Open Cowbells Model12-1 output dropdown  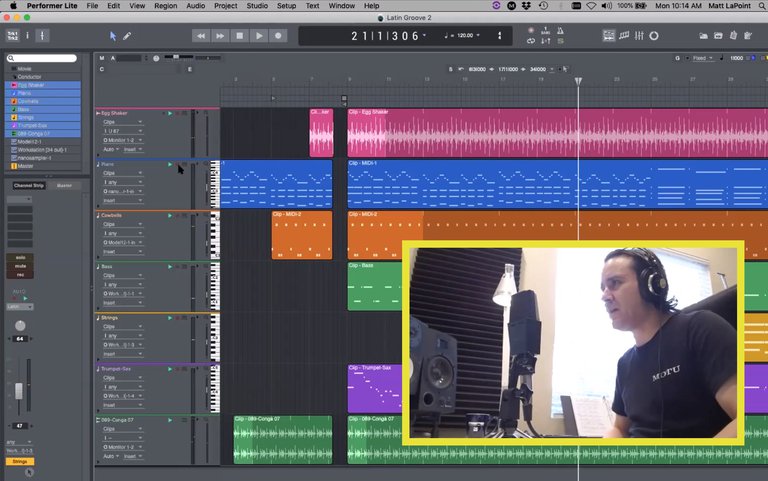(x=122, y=242)
